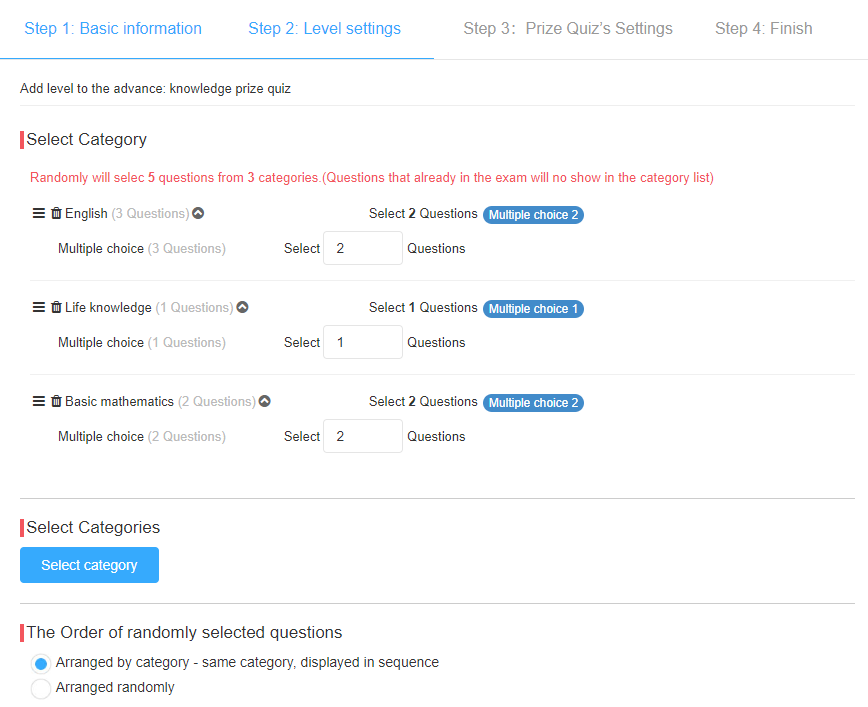Click Life knowledge category drag handle
Image resolution: width=868 pixels, height=707 pixels.
tap(39, 307)
